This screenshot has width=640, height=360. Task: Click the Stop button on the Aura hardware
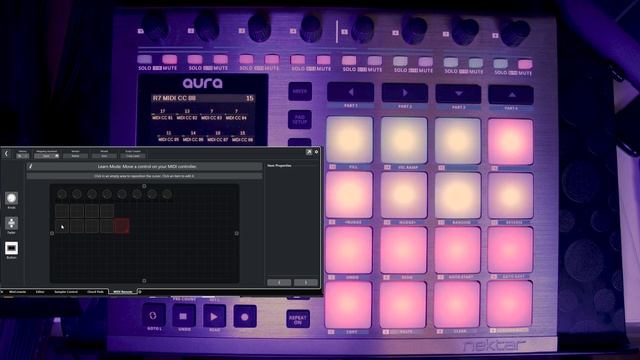coord(184,316)
